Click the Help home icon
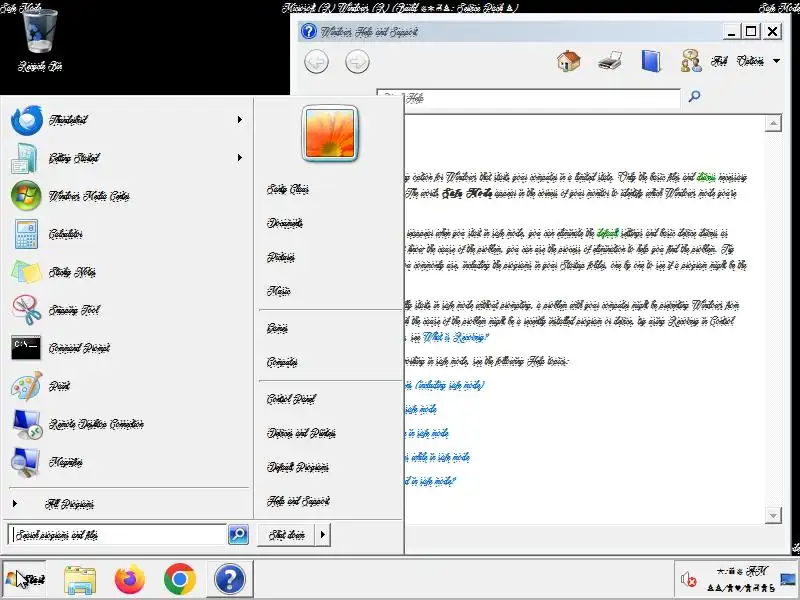 (569, 61)
